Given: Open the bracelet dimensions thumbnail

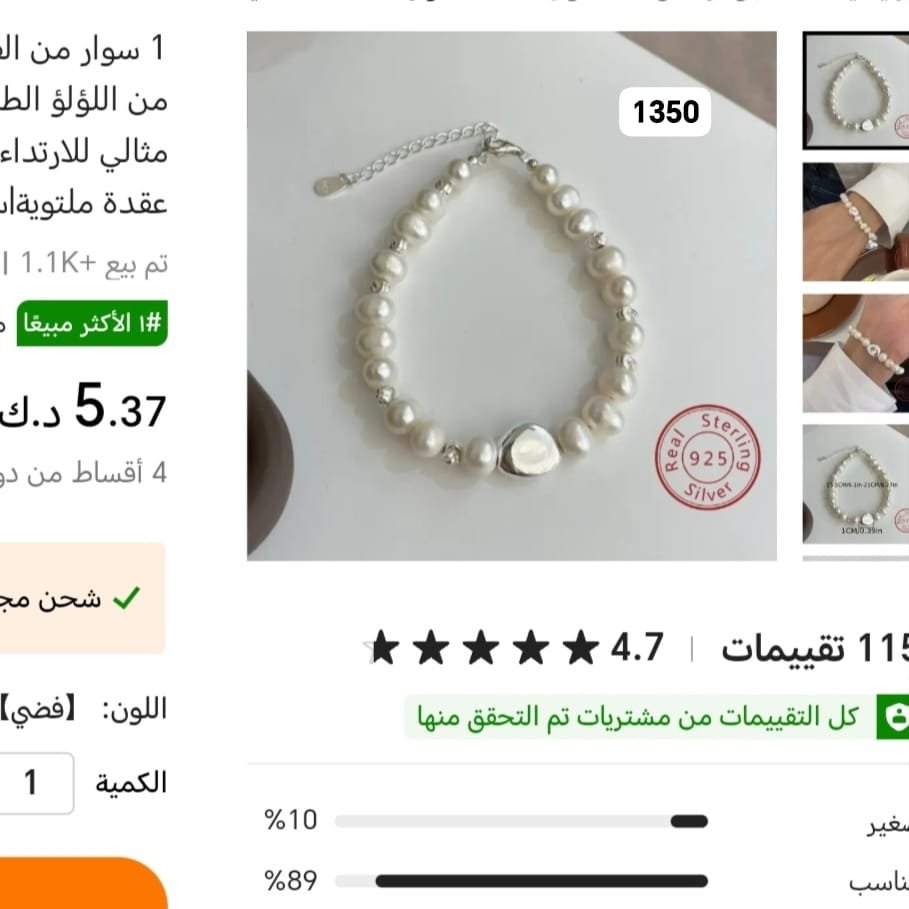Looking at the screenshot, I should pyautogui.click(x=856, y=485).
